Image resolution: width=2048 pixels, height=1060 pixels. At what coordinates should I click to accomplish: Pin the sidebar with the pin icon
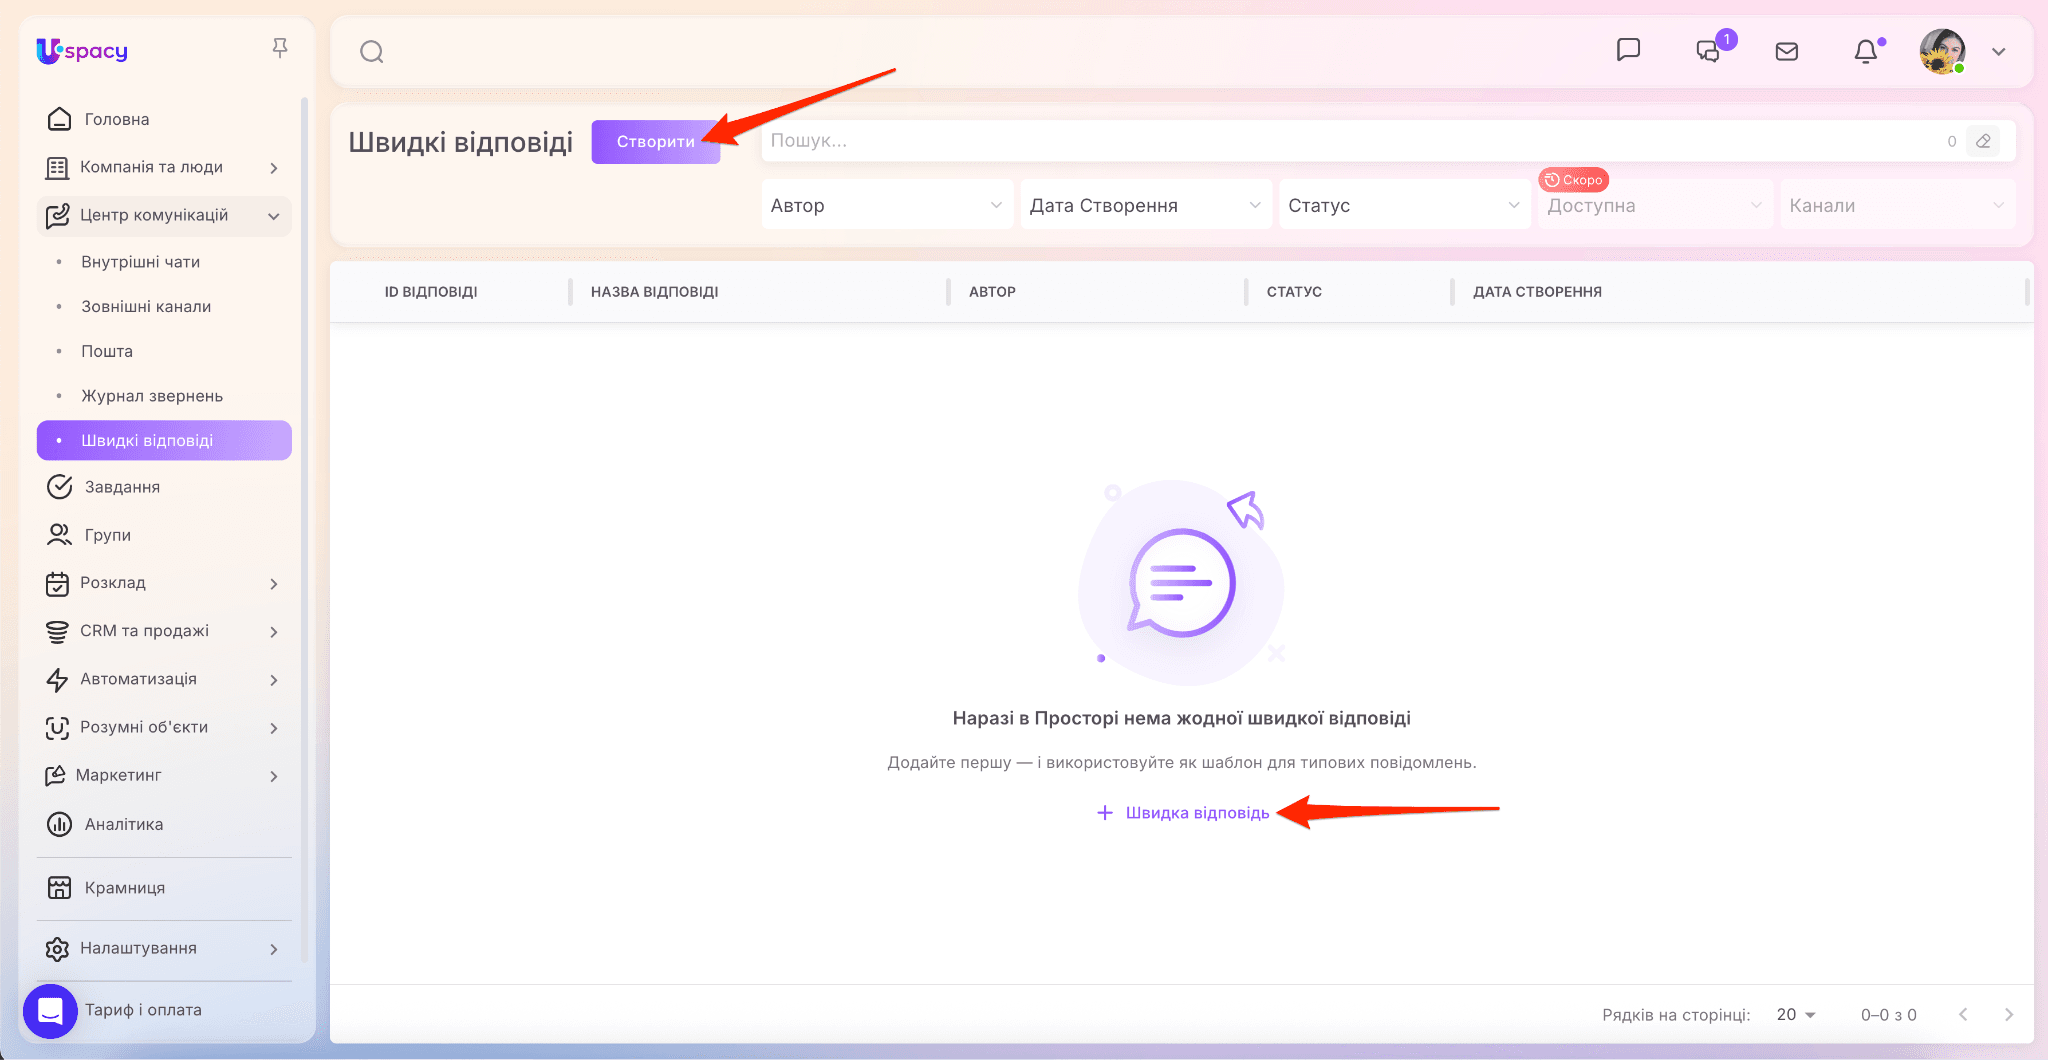click(x=280, y=48)
